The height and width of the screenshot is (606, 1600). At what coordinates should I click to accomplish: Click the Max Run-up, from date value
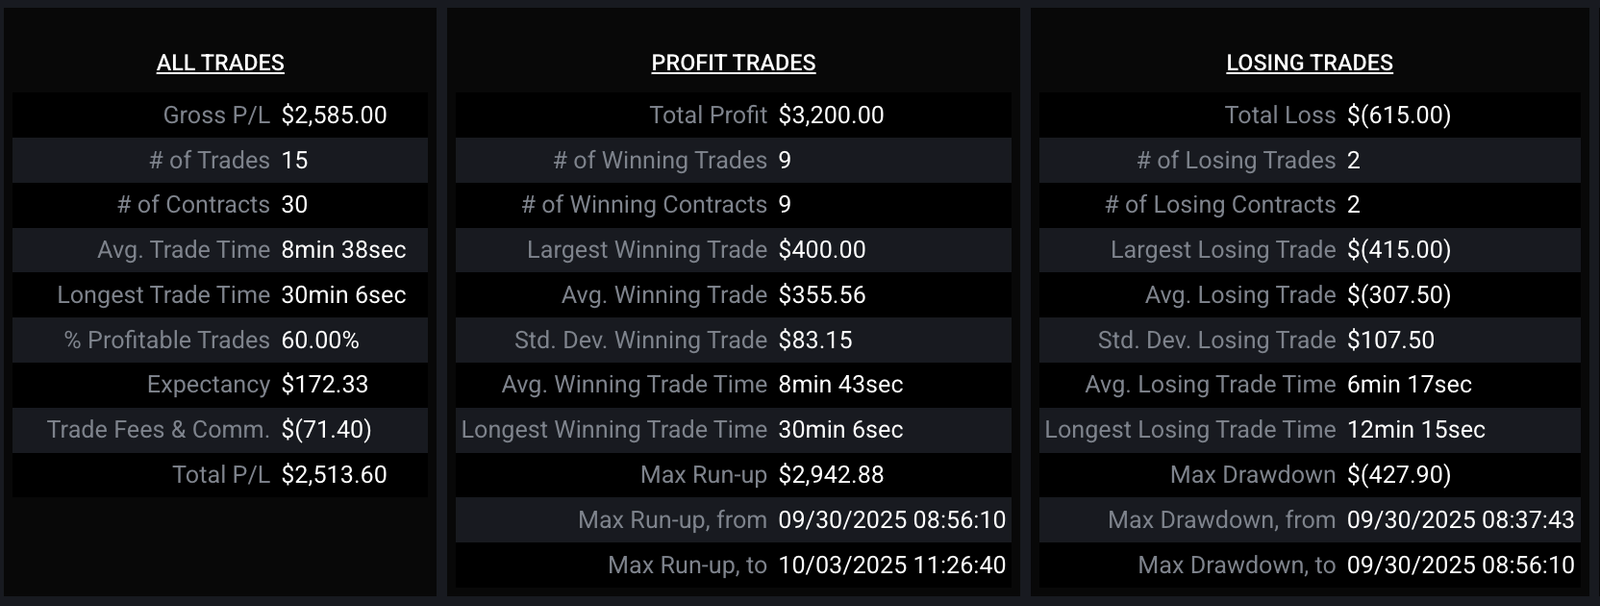(892, 520)
